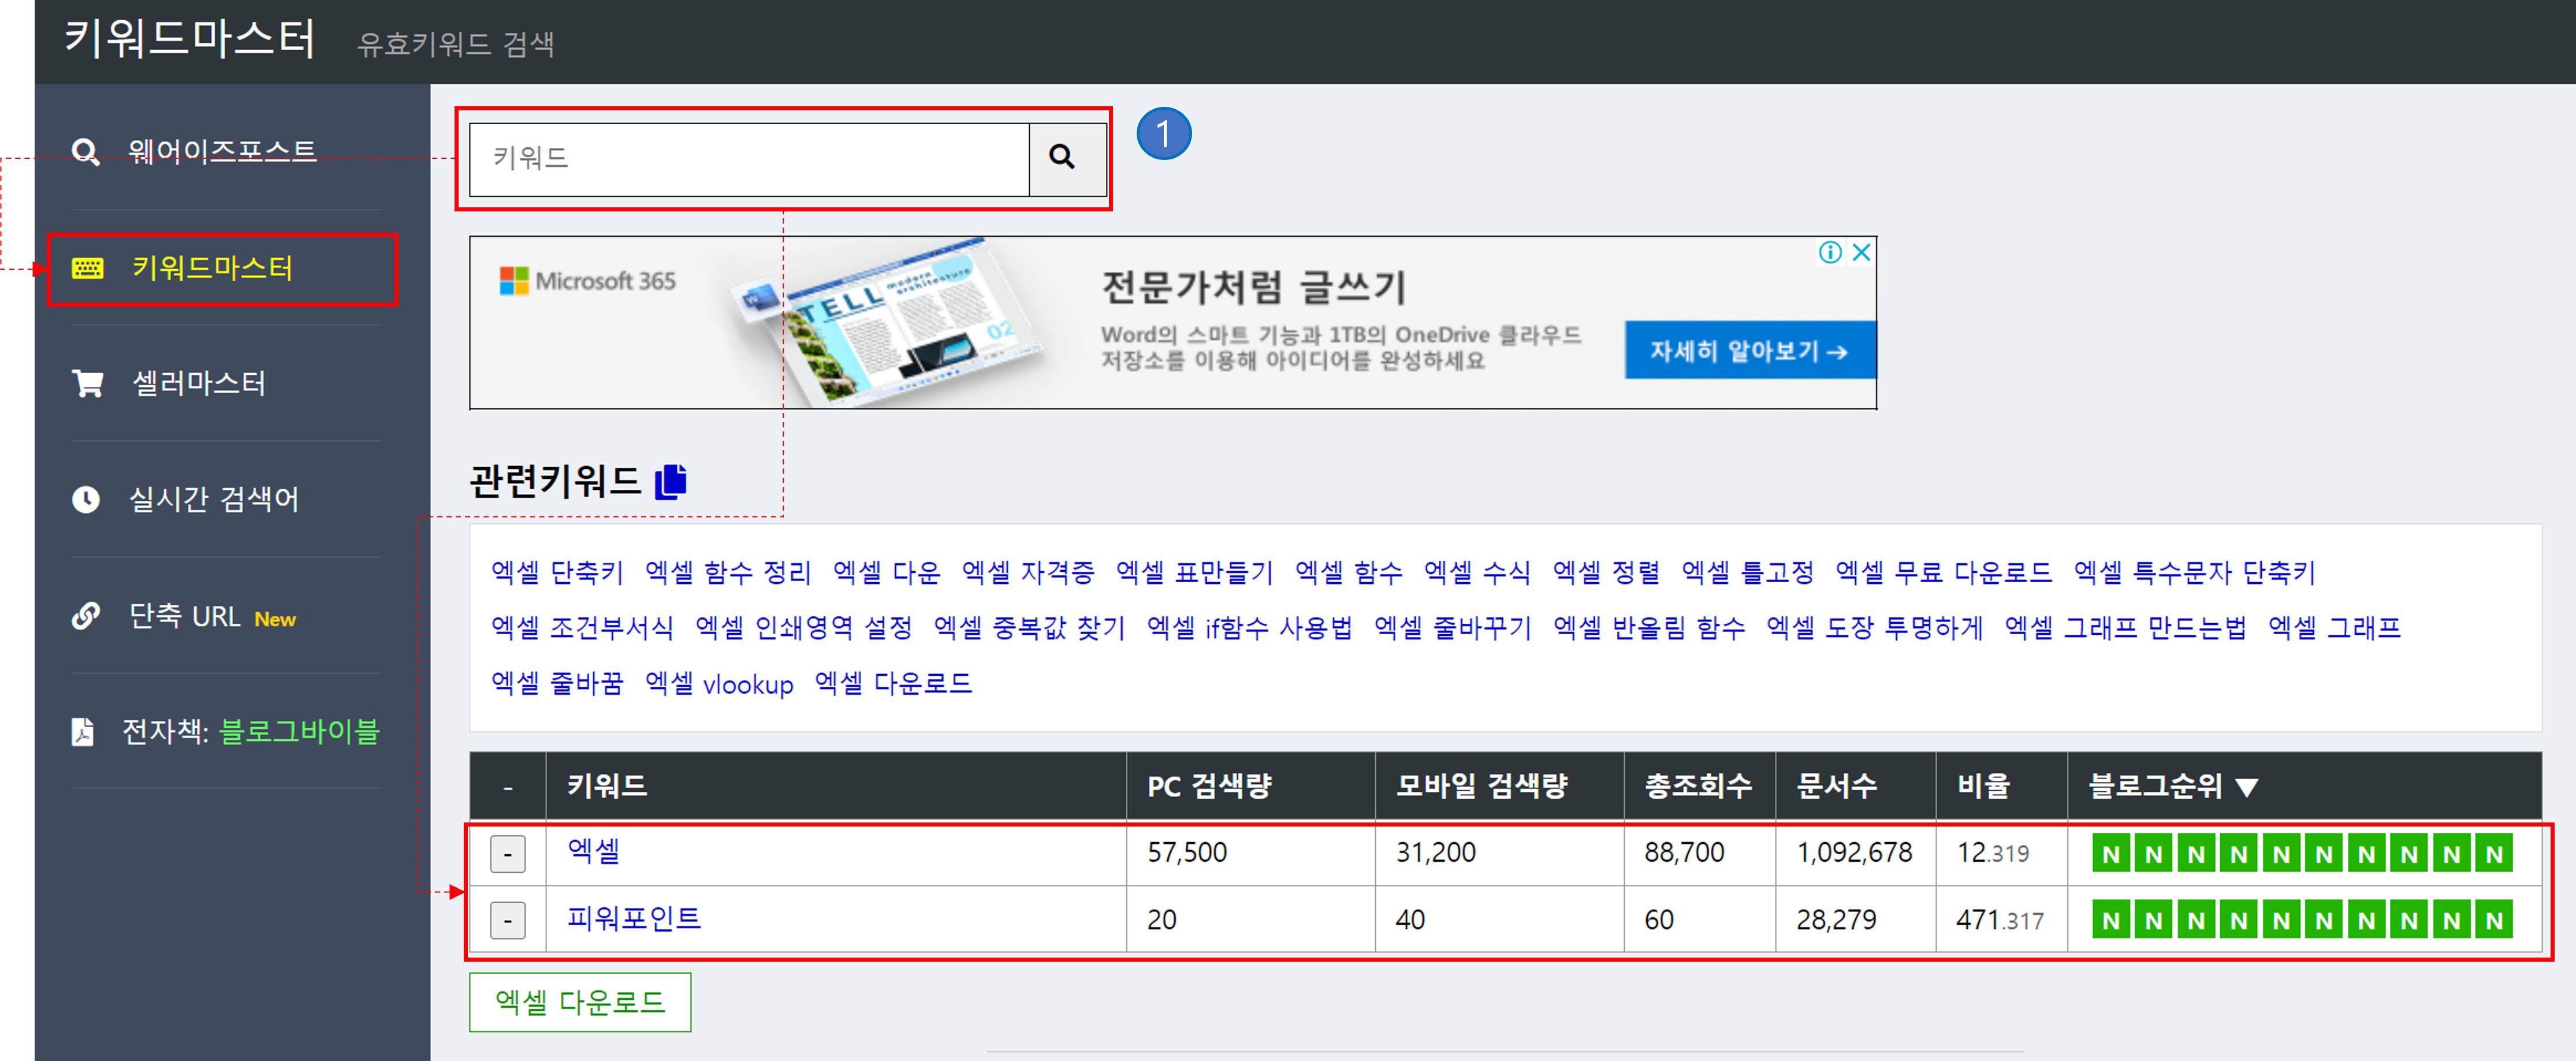This screenshot has height=1061, width=2576.
Task: Click the keyboard icon beside 키워드마스터
Action: (87, 268)
